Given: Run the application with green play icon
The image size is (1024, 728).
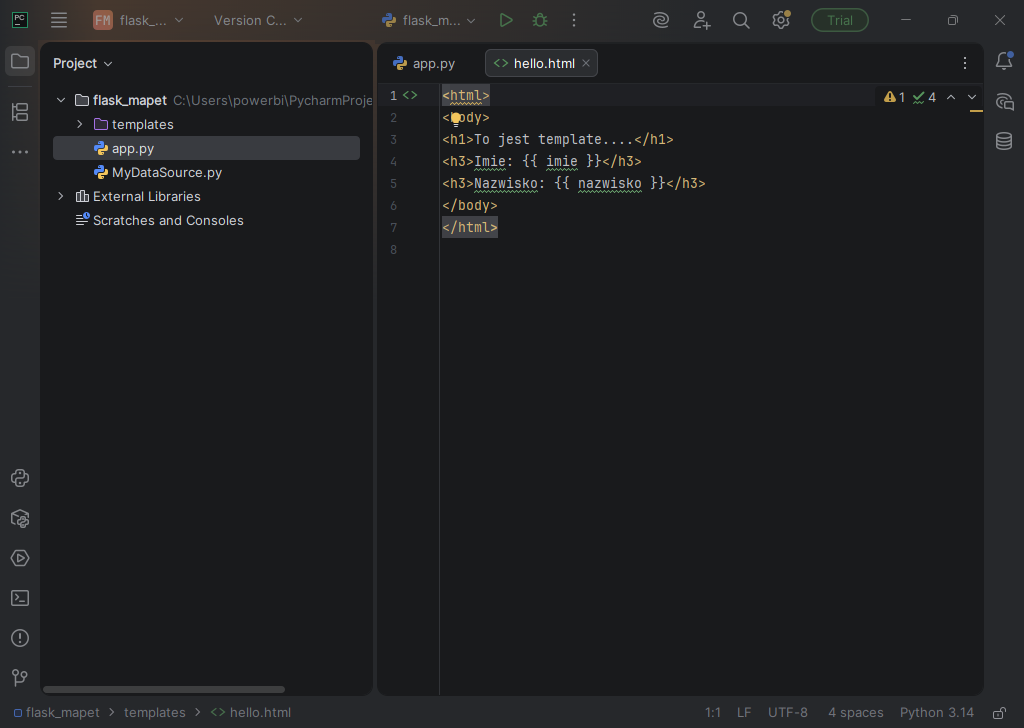Looking at the screenshot, I should coord(505,20).
